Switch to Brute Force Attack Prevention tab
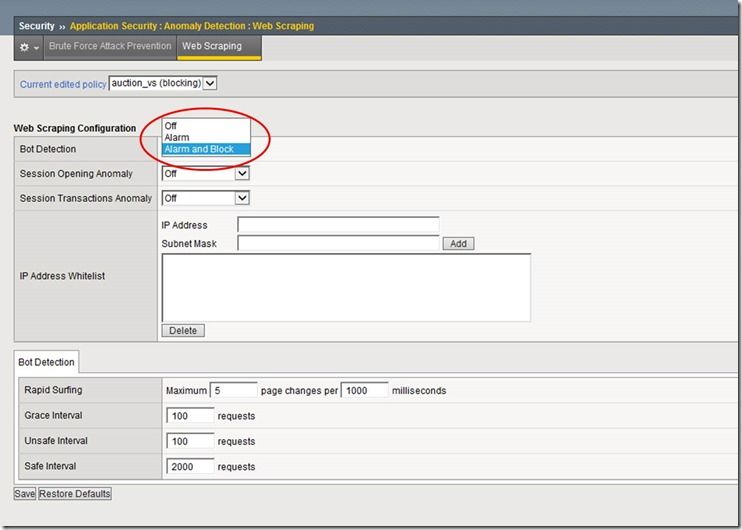The height and width of the screenshot is (530, 742). (x=109, y=47)
